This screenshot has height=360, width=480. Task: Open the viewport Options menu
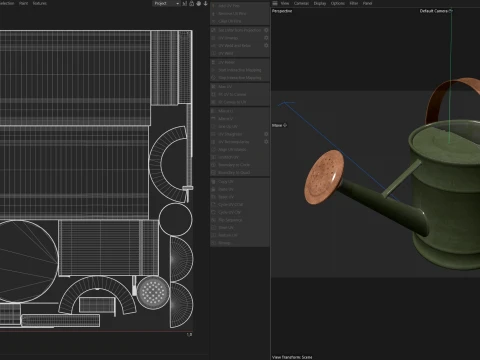coord(338,3)
